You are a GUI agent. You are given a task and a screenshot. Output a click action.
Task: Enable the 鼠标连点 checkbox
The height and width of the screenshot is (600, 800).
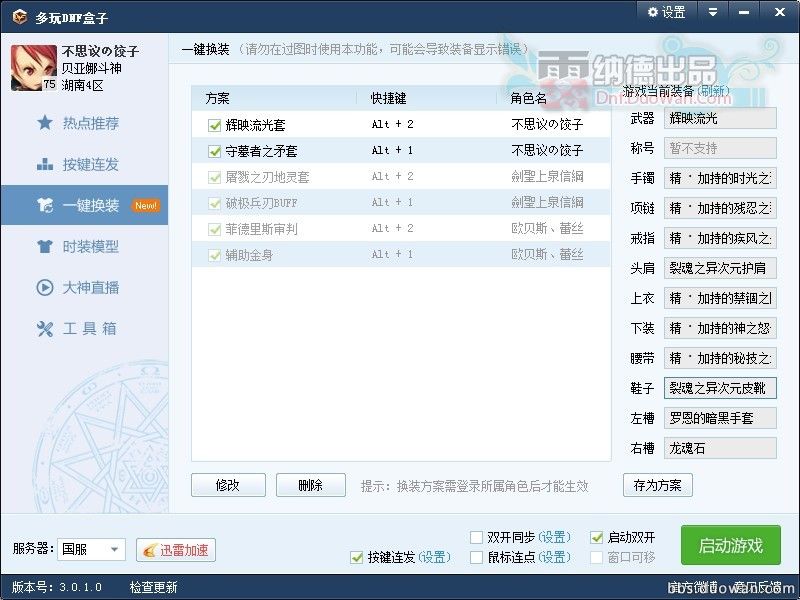pyautogui.click(x=476, y=557)
